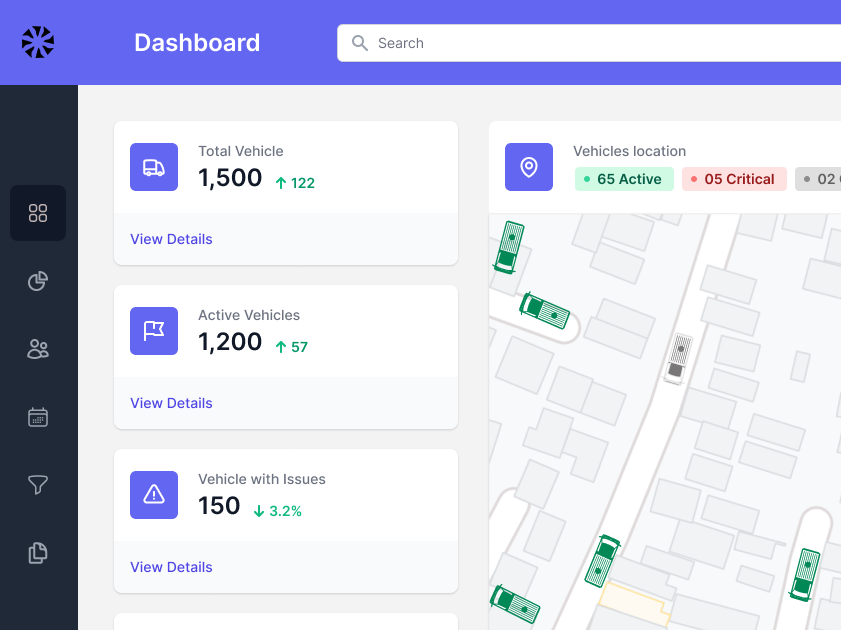This screenshot has height=630, width=841.
Task: Open the documents icon at sidebar bottom
Action: pyautogui.click(x=37, y=553)
